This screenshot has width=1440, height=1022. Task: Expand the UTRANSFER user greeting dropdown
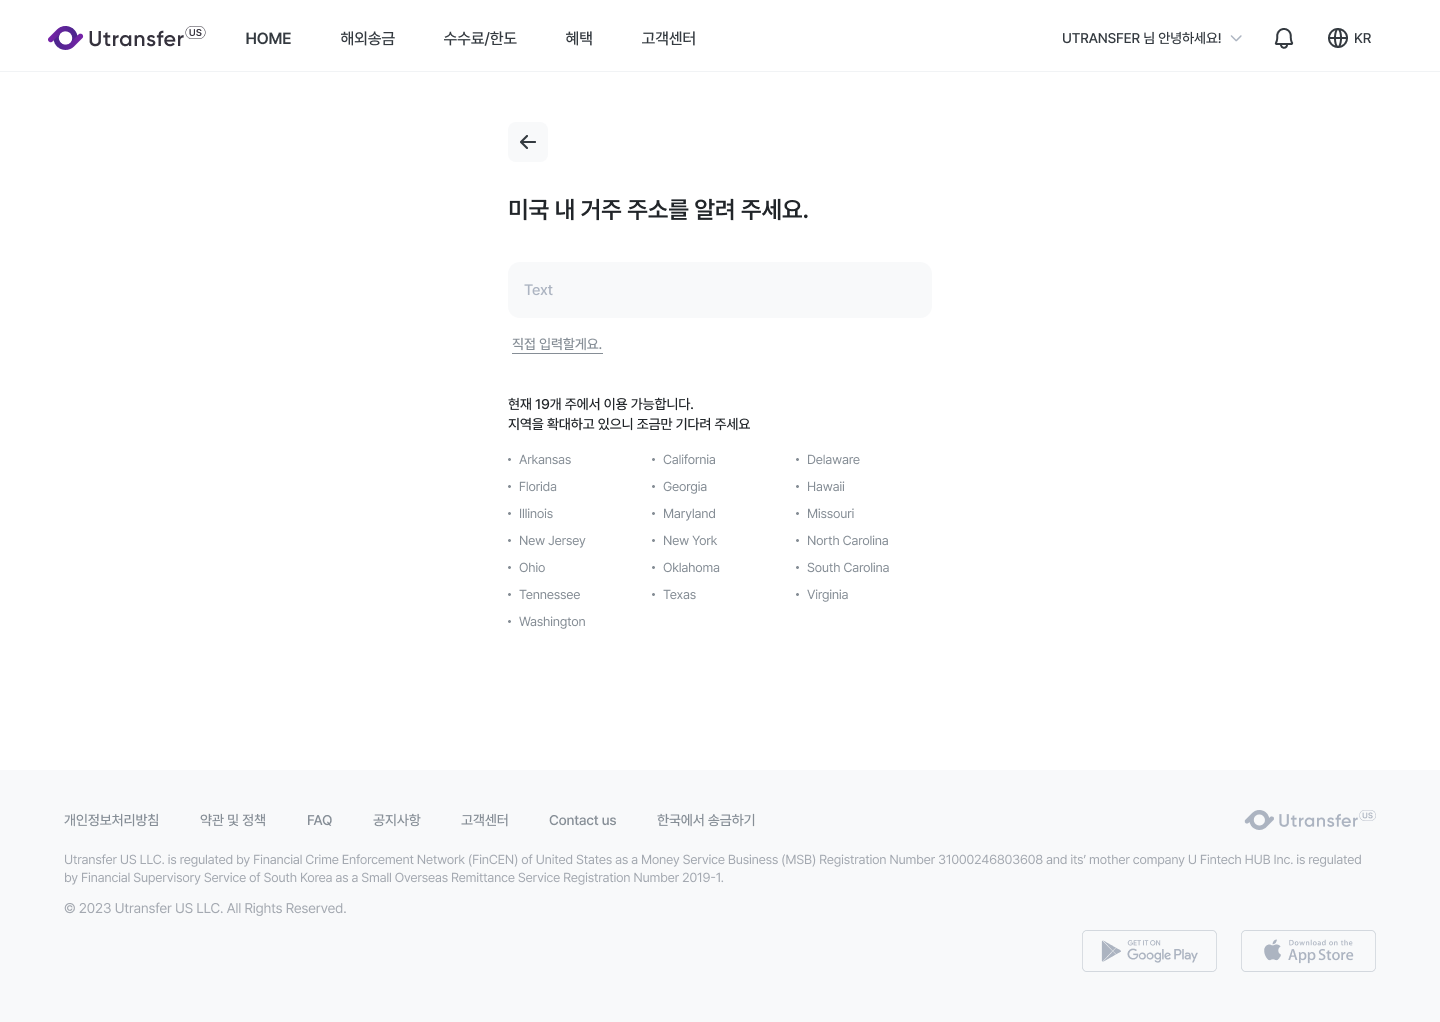tap(1152, 38)
